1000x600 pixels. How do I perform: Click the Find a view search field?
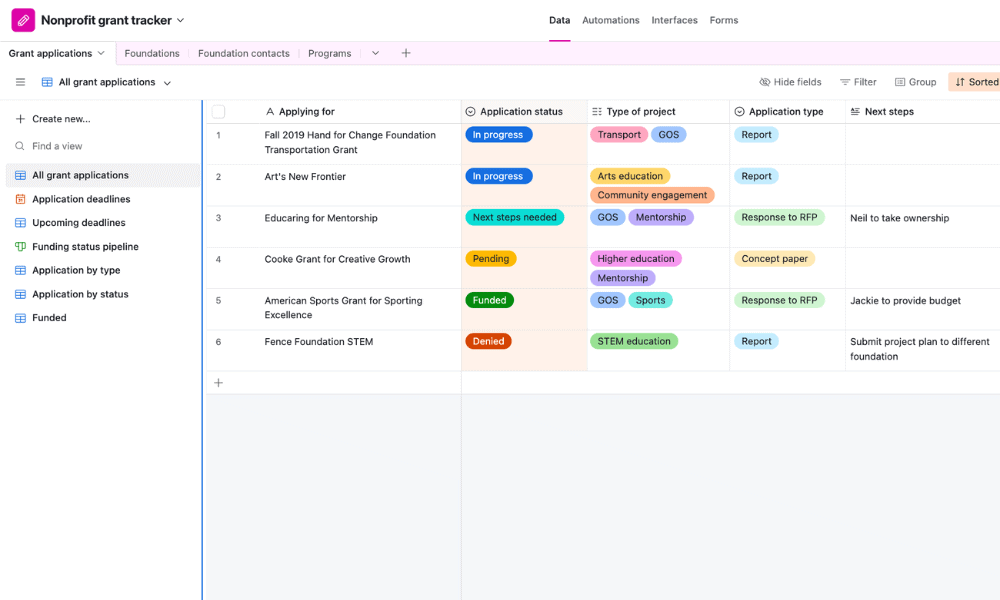pos(57,146)
